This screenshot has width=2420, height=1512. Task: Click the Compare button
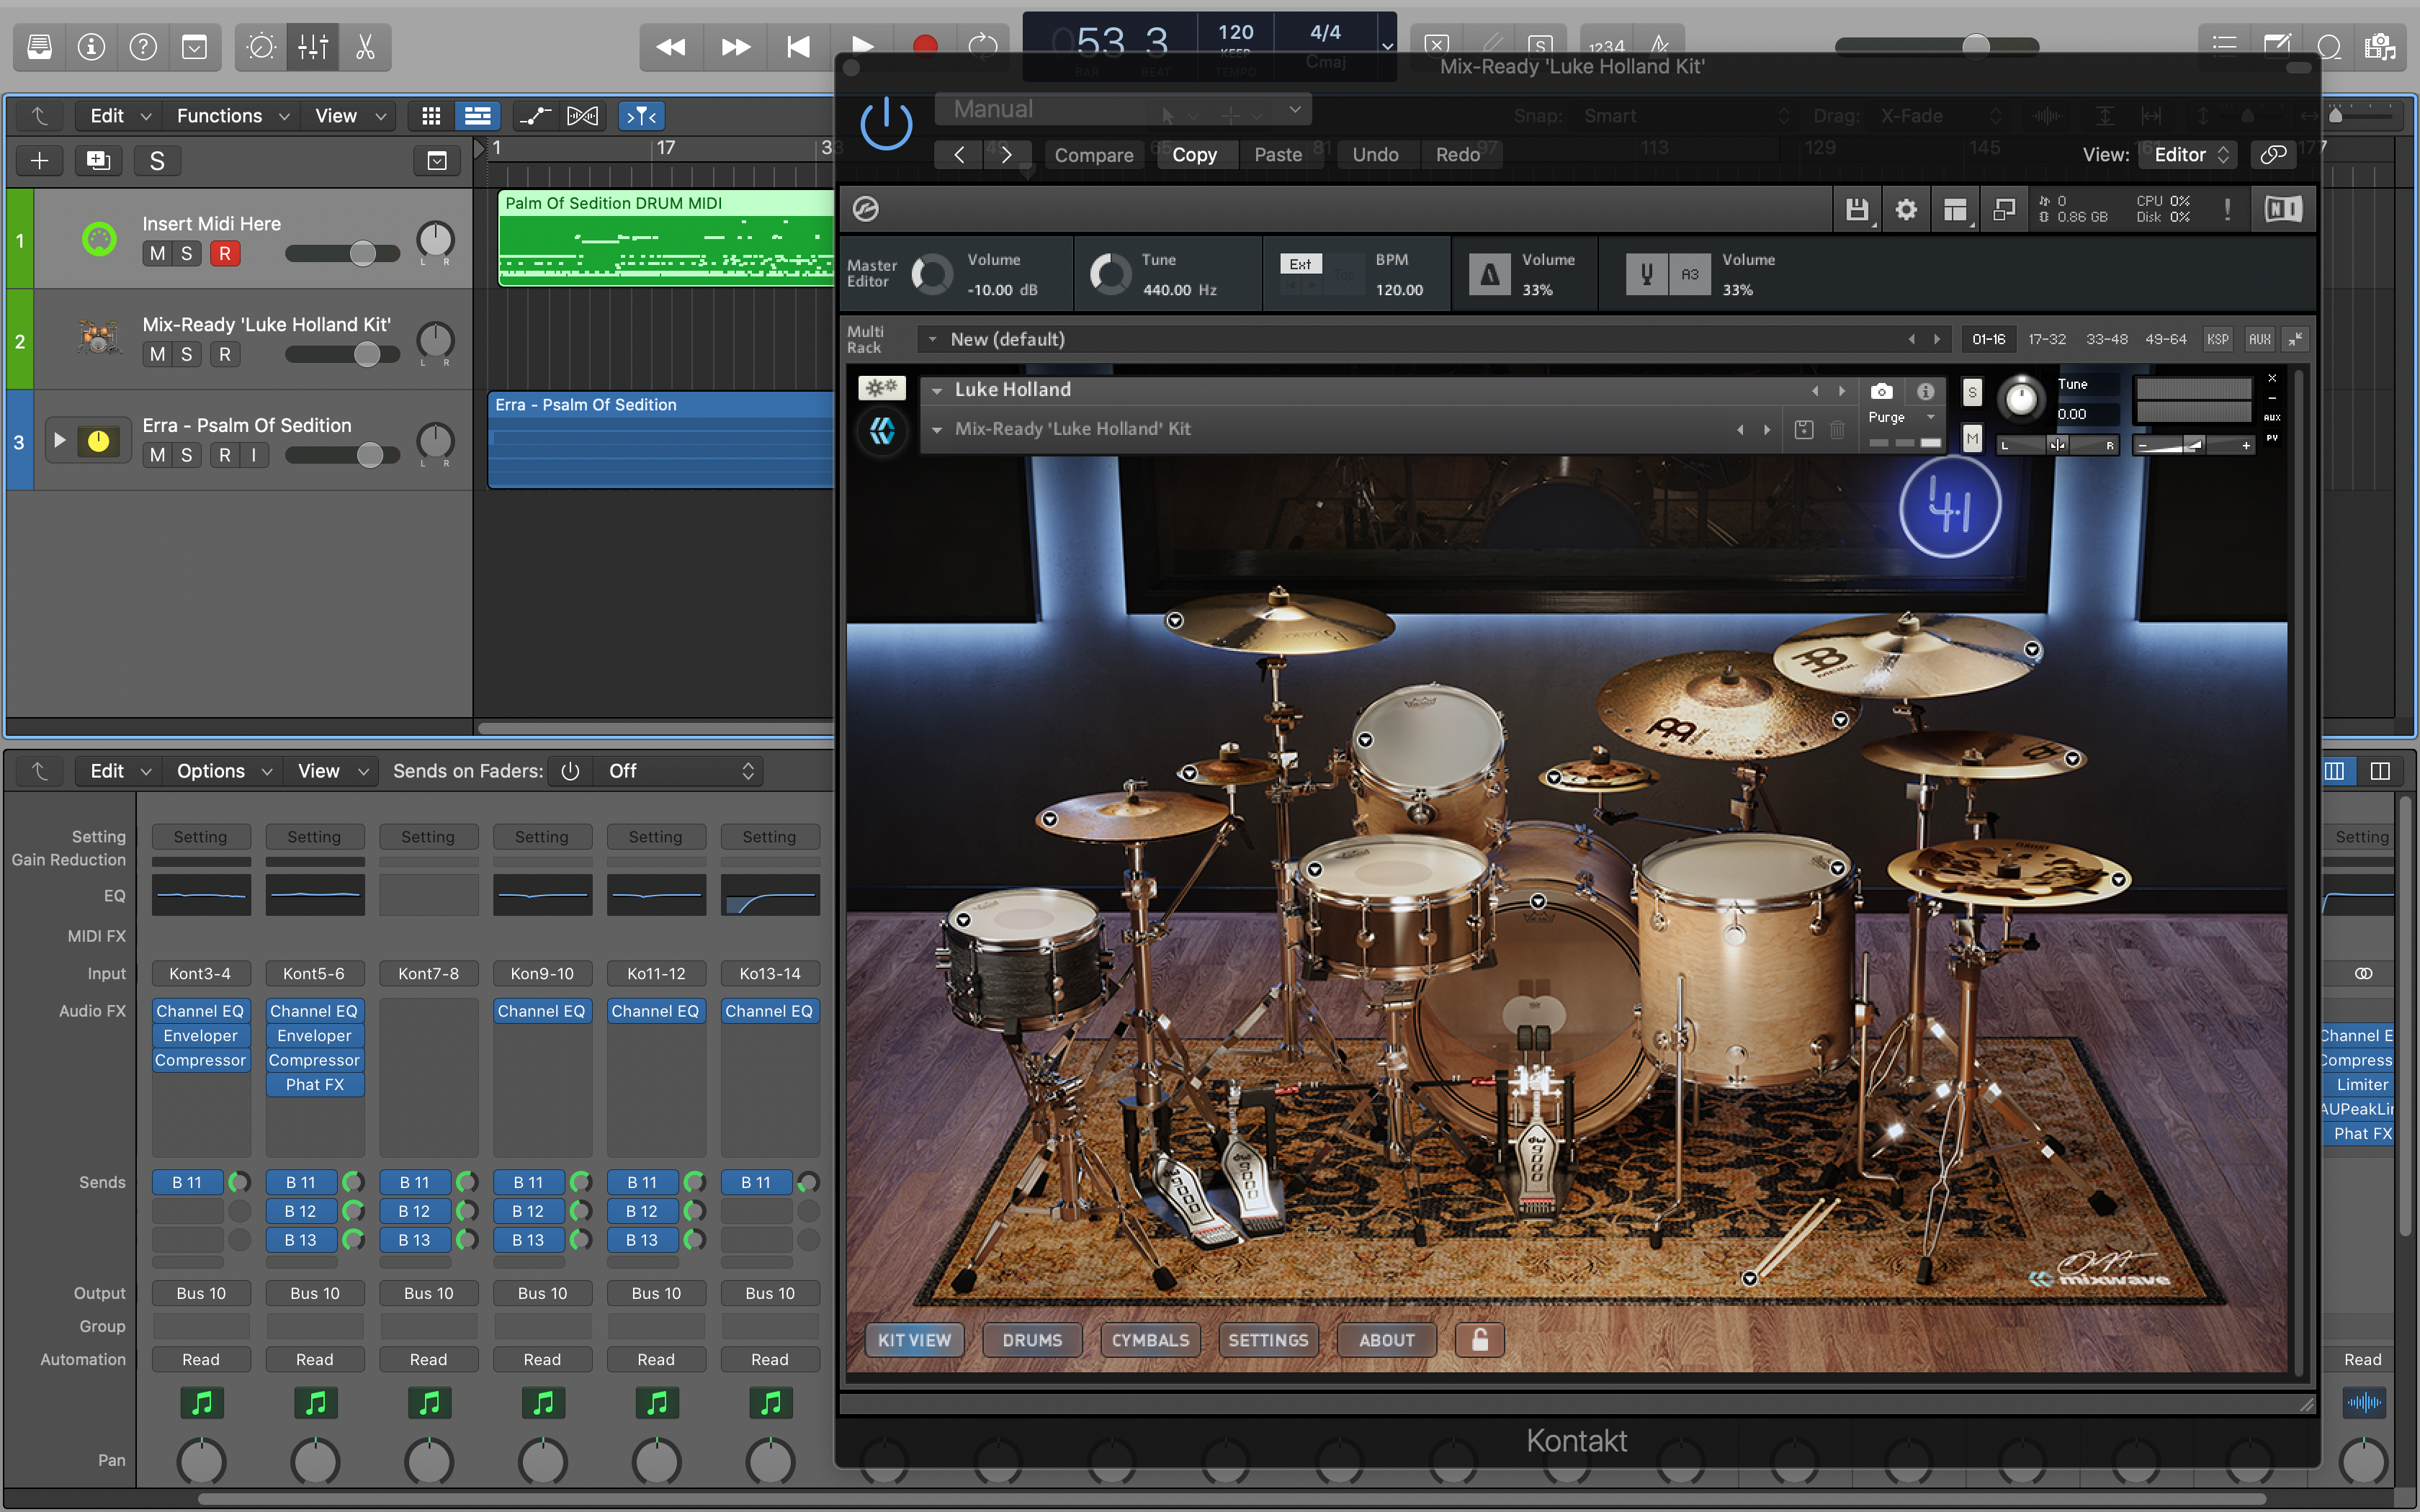click(x=1093, y=154)
